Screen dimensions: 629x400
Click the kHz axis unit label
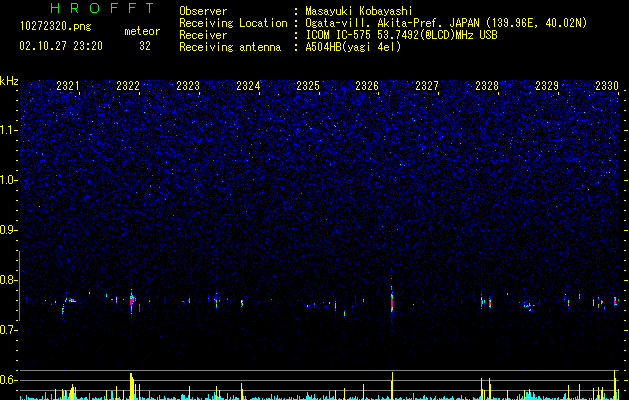click(x=9, y=81)
